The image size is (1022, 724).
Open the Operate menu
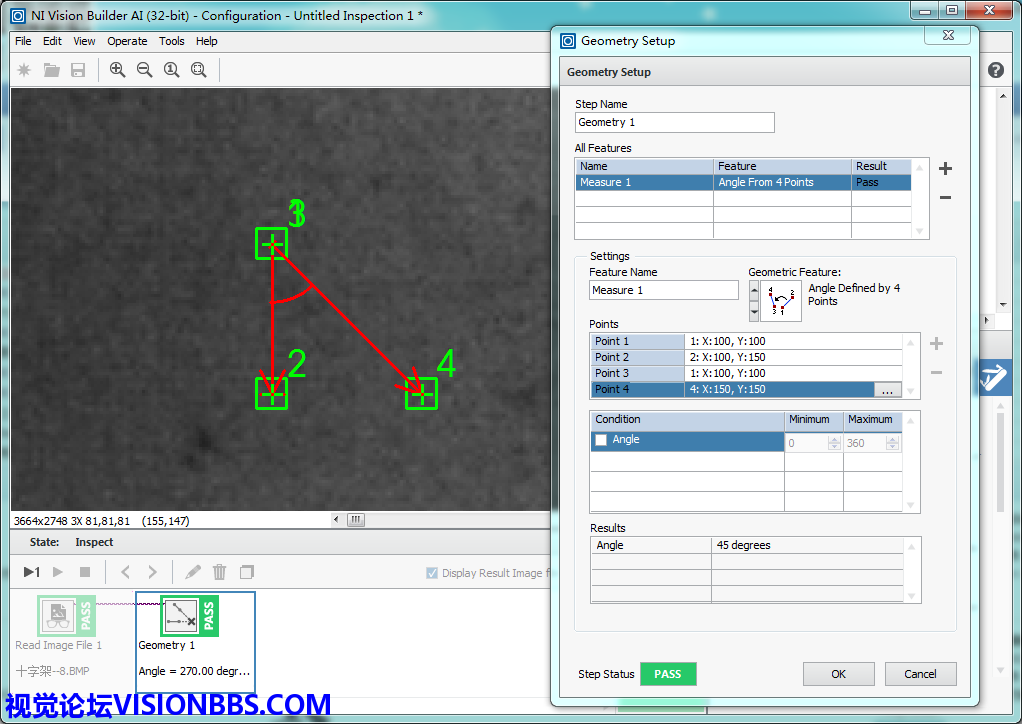[127, 41]
